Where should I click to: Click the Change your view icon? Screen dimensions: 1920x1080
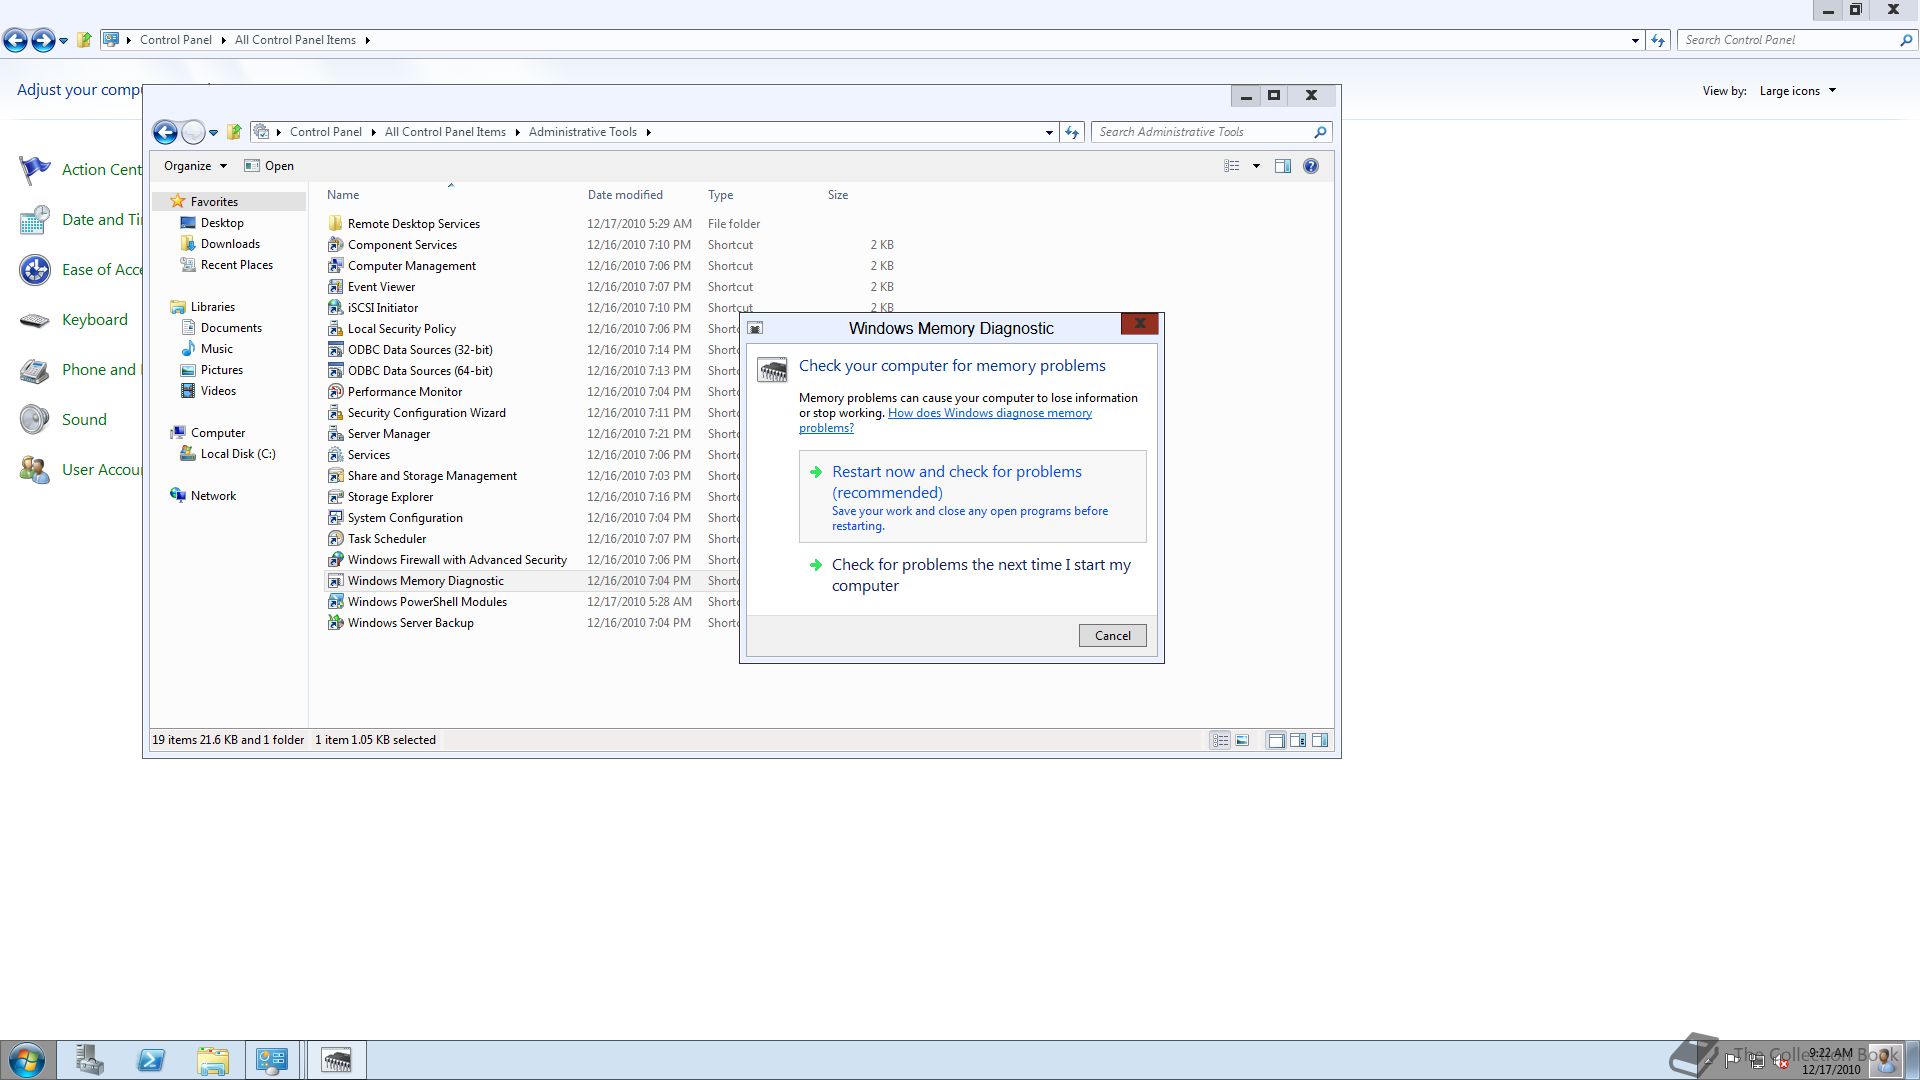coord(1232,166)
